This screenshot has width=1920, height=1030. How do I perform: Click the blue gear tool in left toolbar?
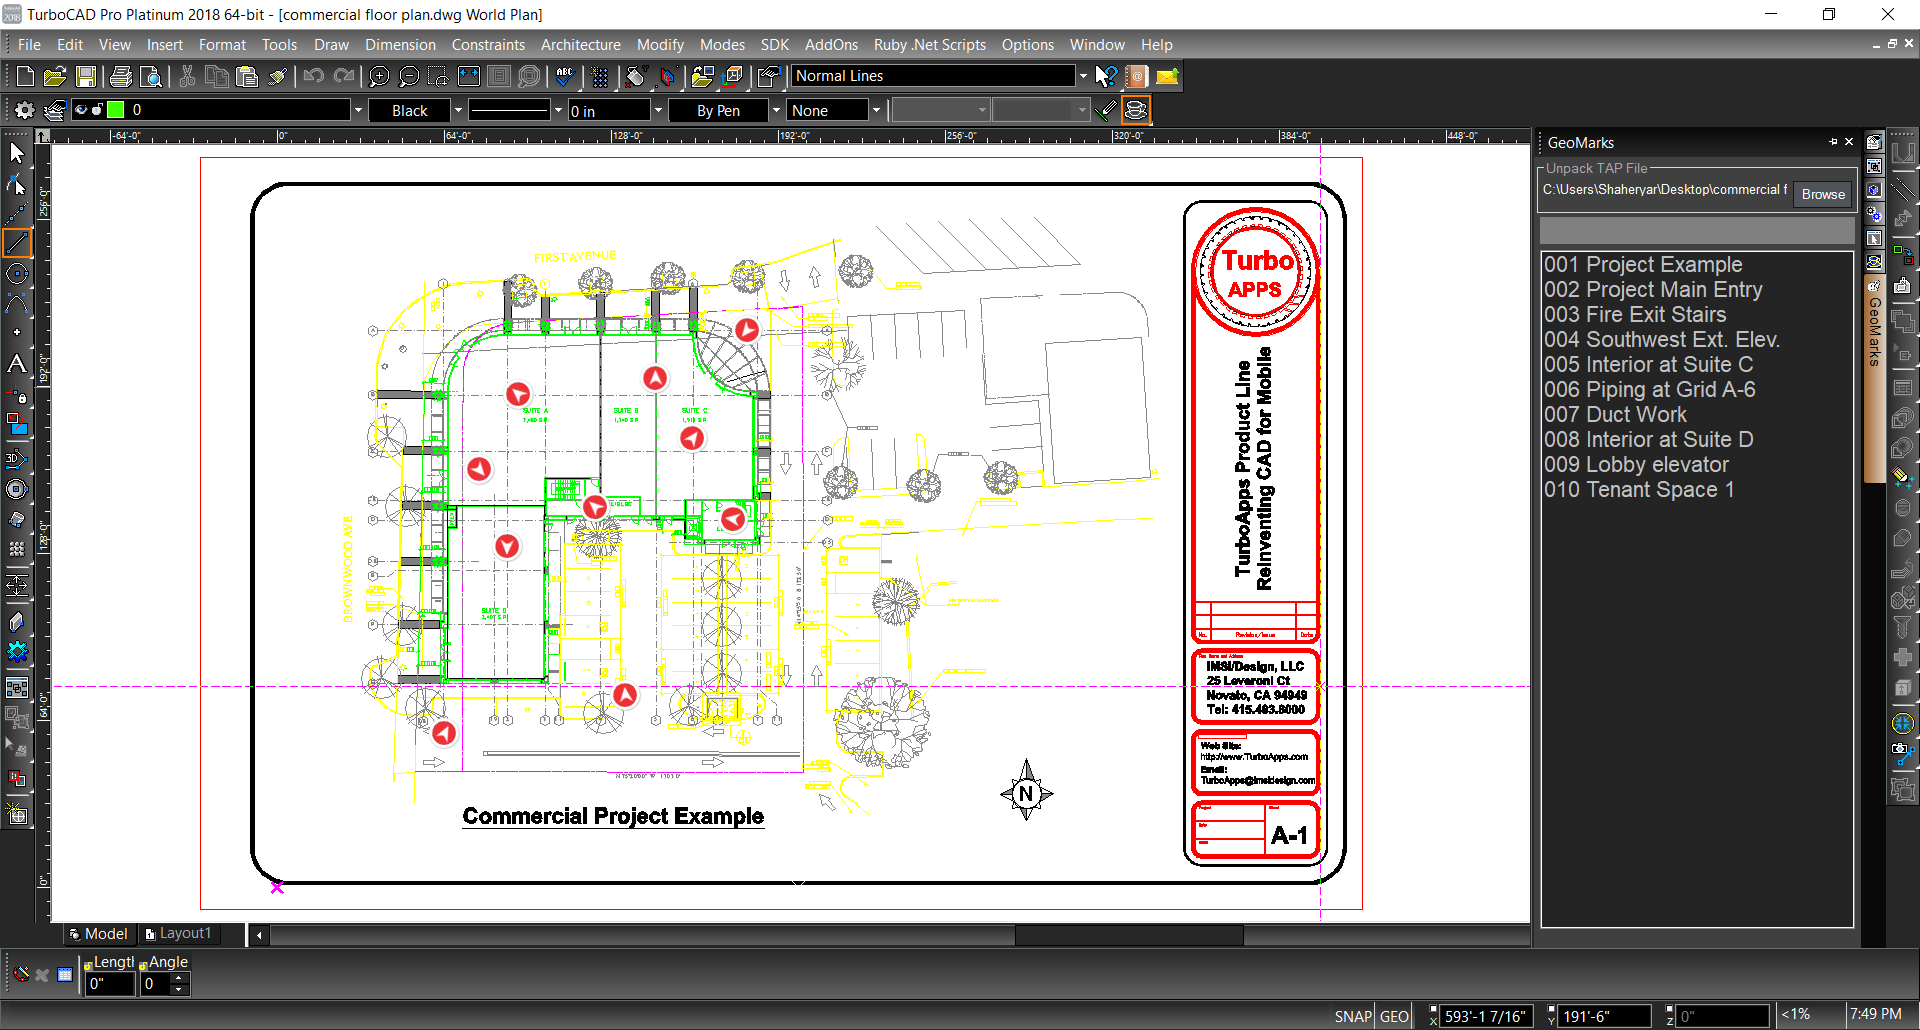pos(17,652)
